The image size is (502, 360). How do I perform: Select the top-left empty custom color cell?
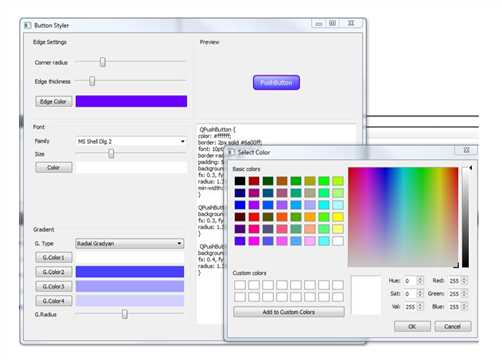(240, 285)
